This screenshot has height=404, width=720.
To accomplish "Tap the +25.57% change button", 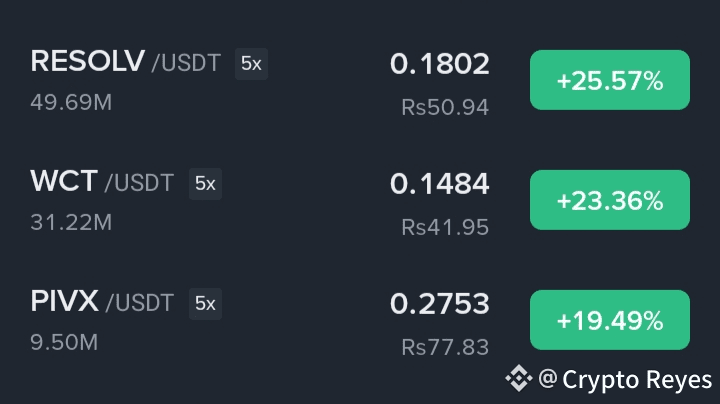I will (x=609, y=80).
